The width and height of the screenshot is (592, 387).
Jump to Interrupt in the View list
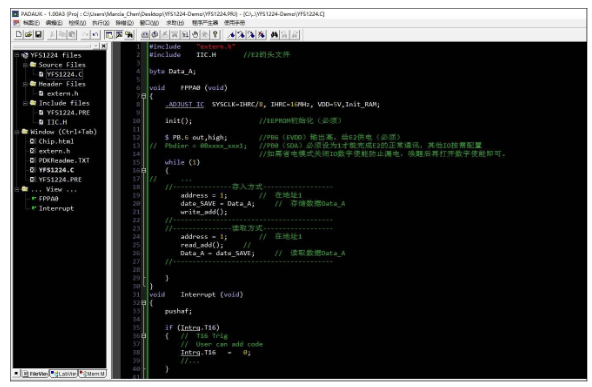point(56,208)
